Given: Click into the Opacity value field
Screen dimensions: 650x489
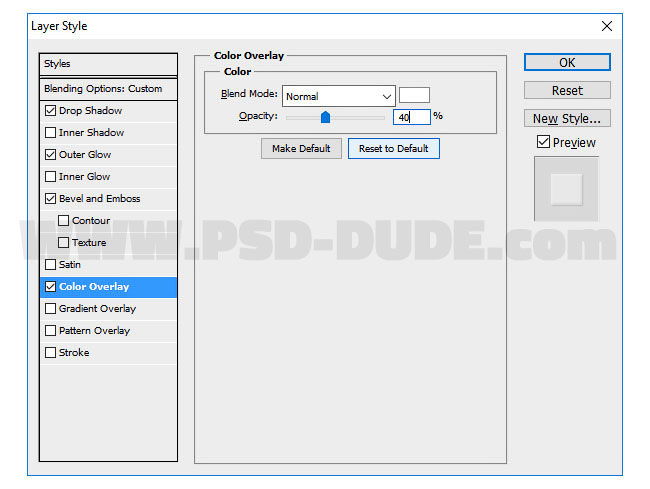Looking at the screenshot, I should (x=412, y=117).
